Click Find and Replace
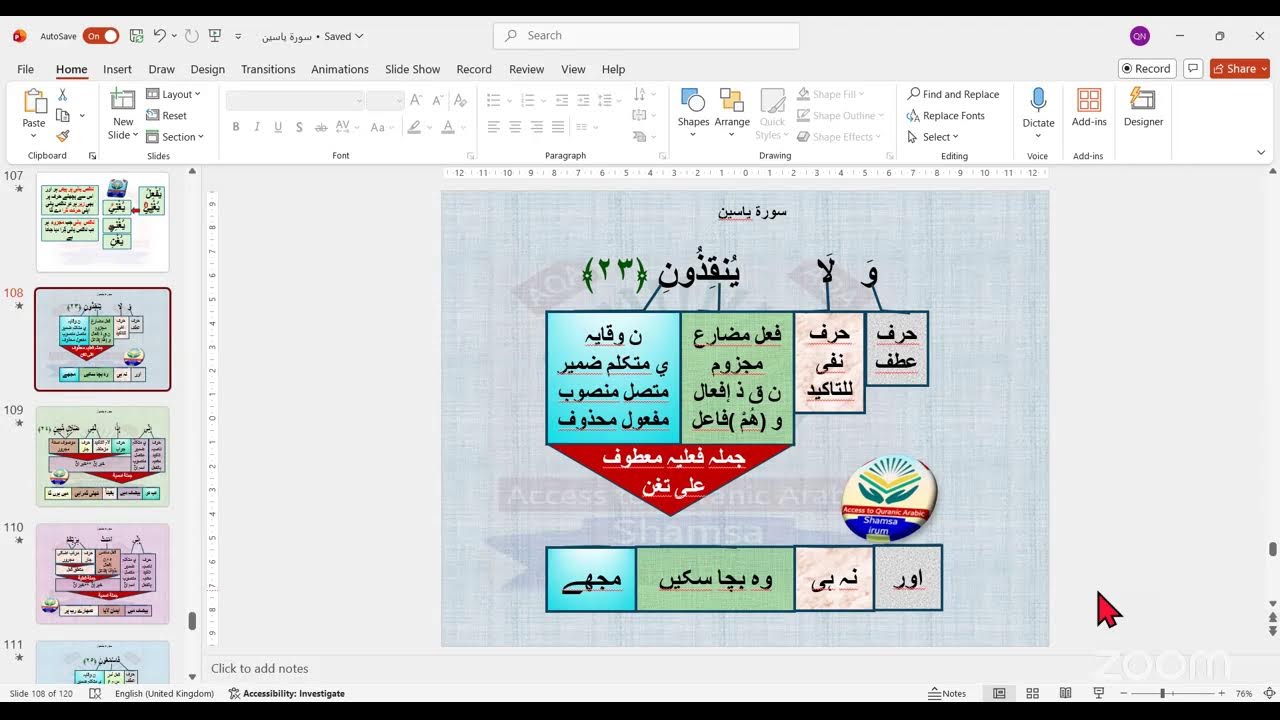The height and width of the screenshot is (720, 1280). tap(953, 94)
